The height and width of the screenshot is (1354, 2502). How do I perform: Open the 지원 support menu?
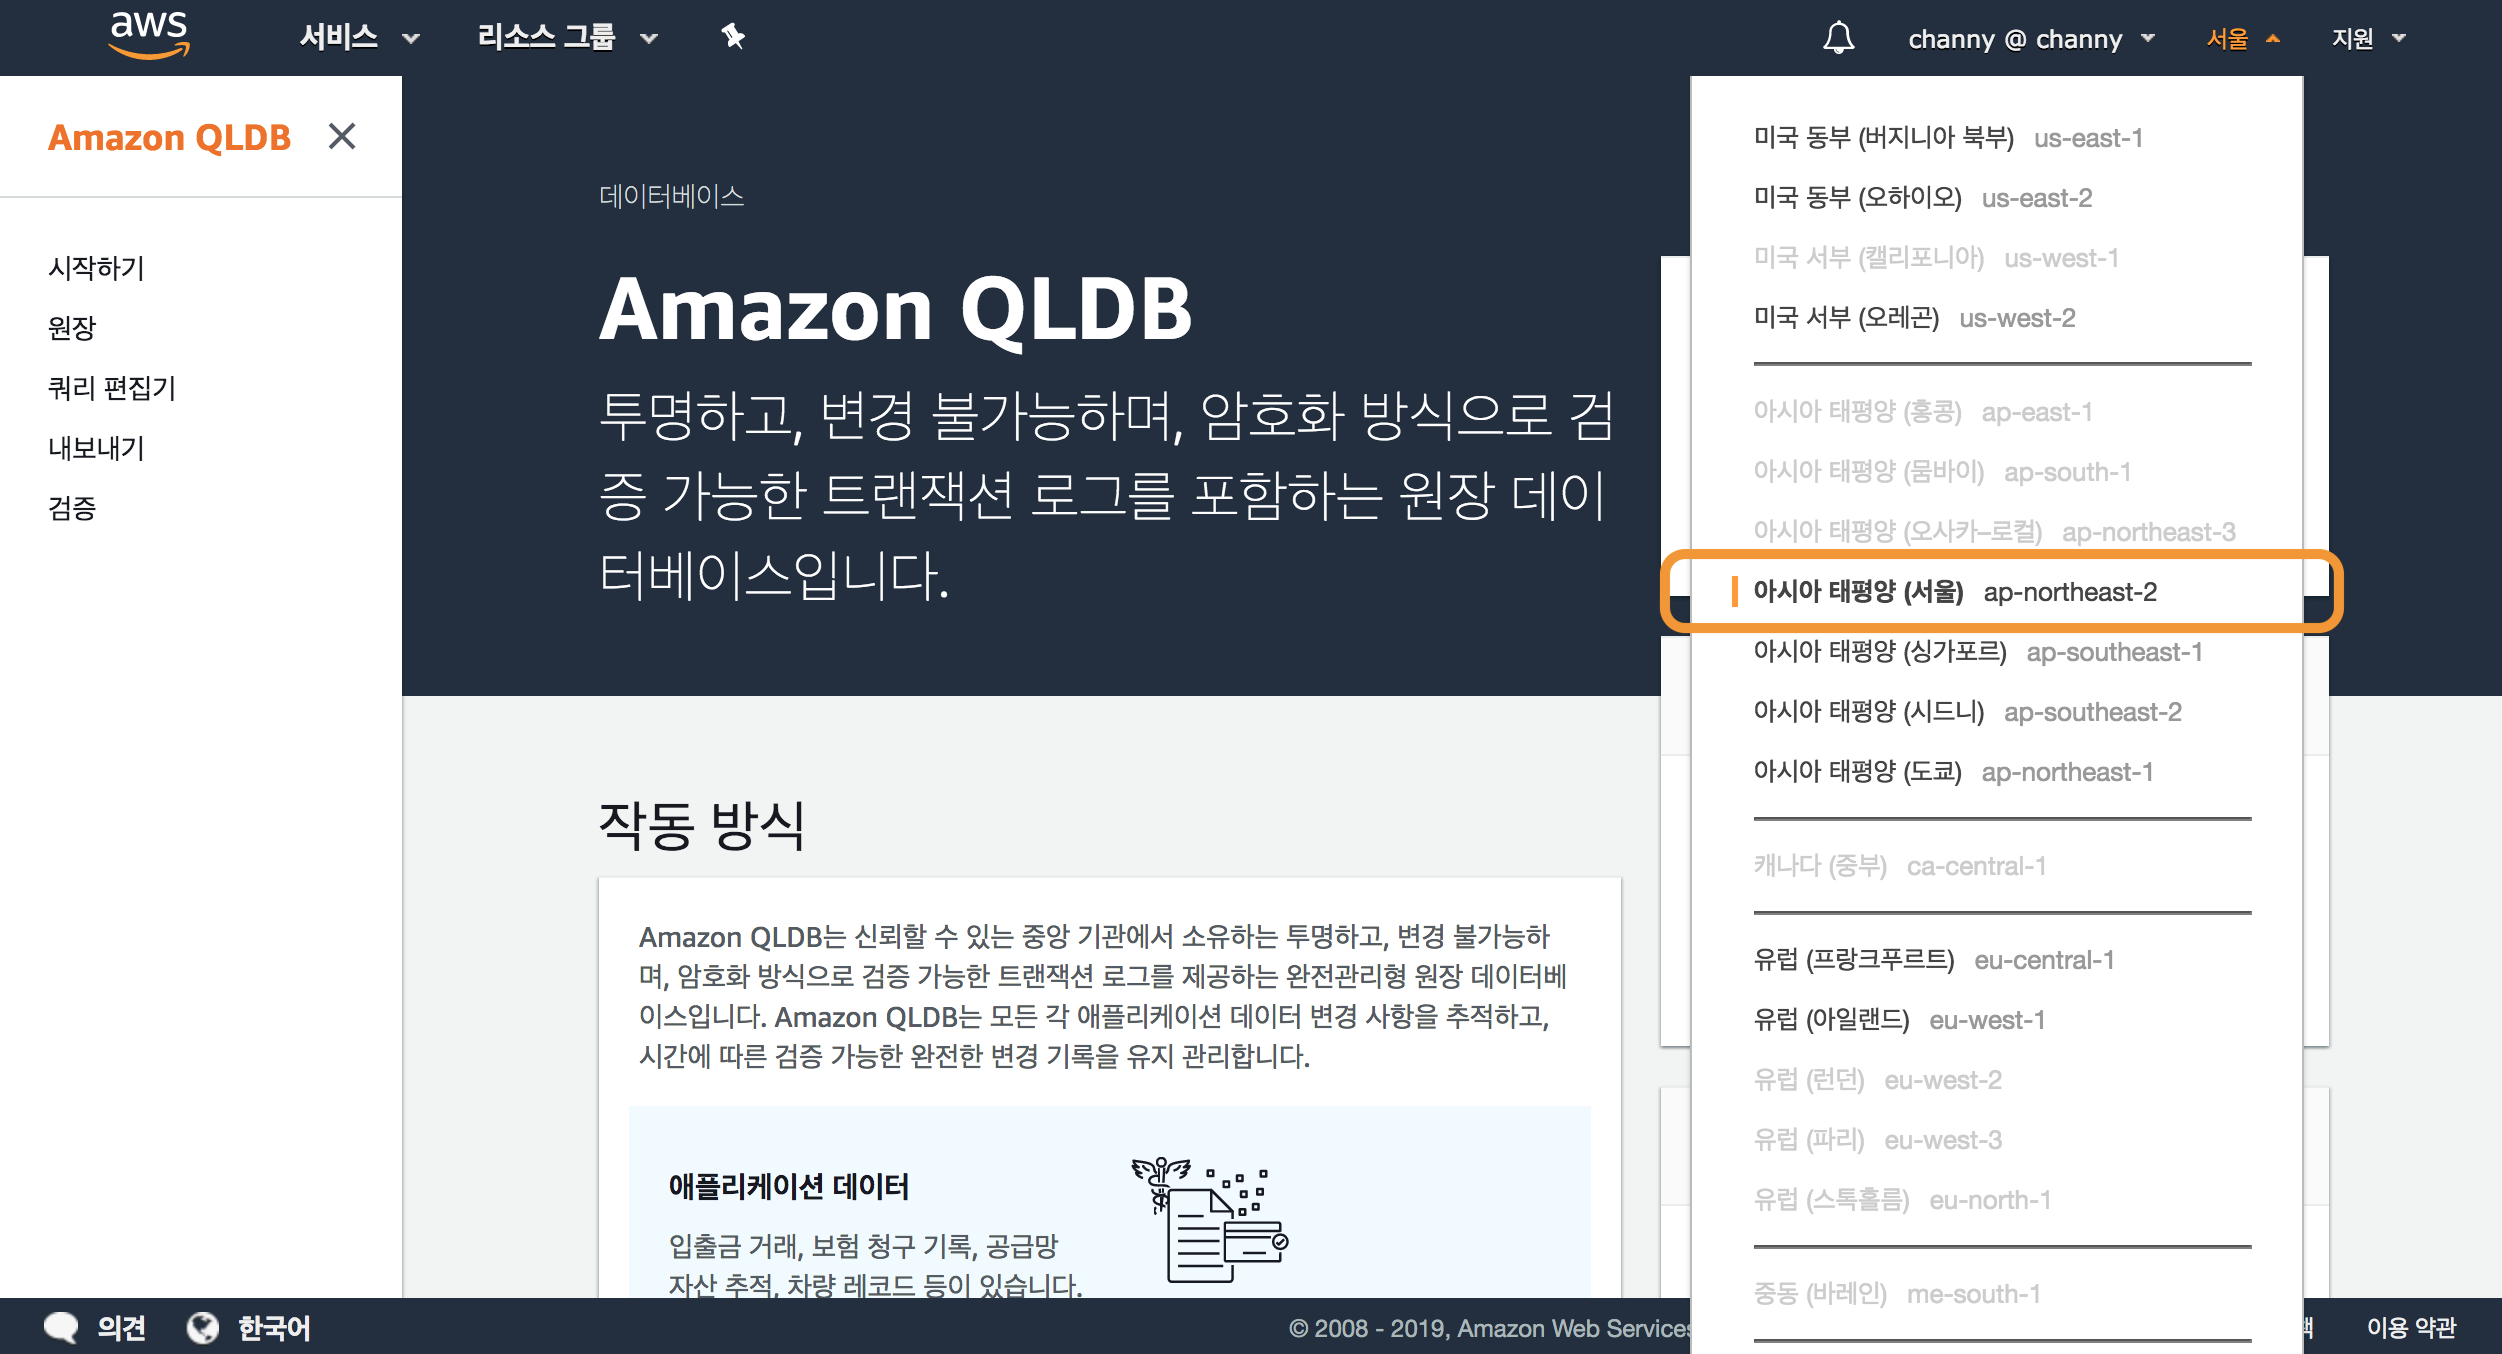pyautogui.click(x=2367, y=39)
